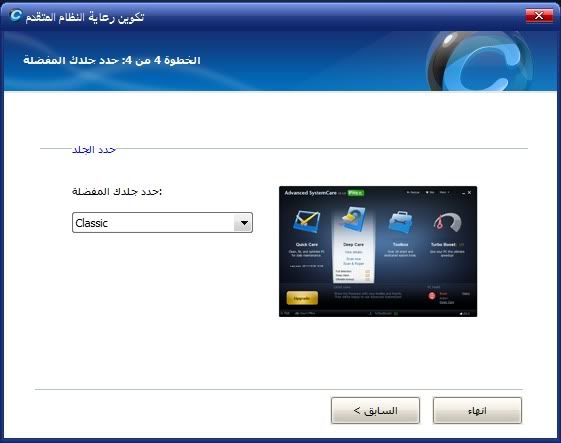Click the Deep Care padlock icon in preview
Screen dimensions: 561x443
coord(353,219)
